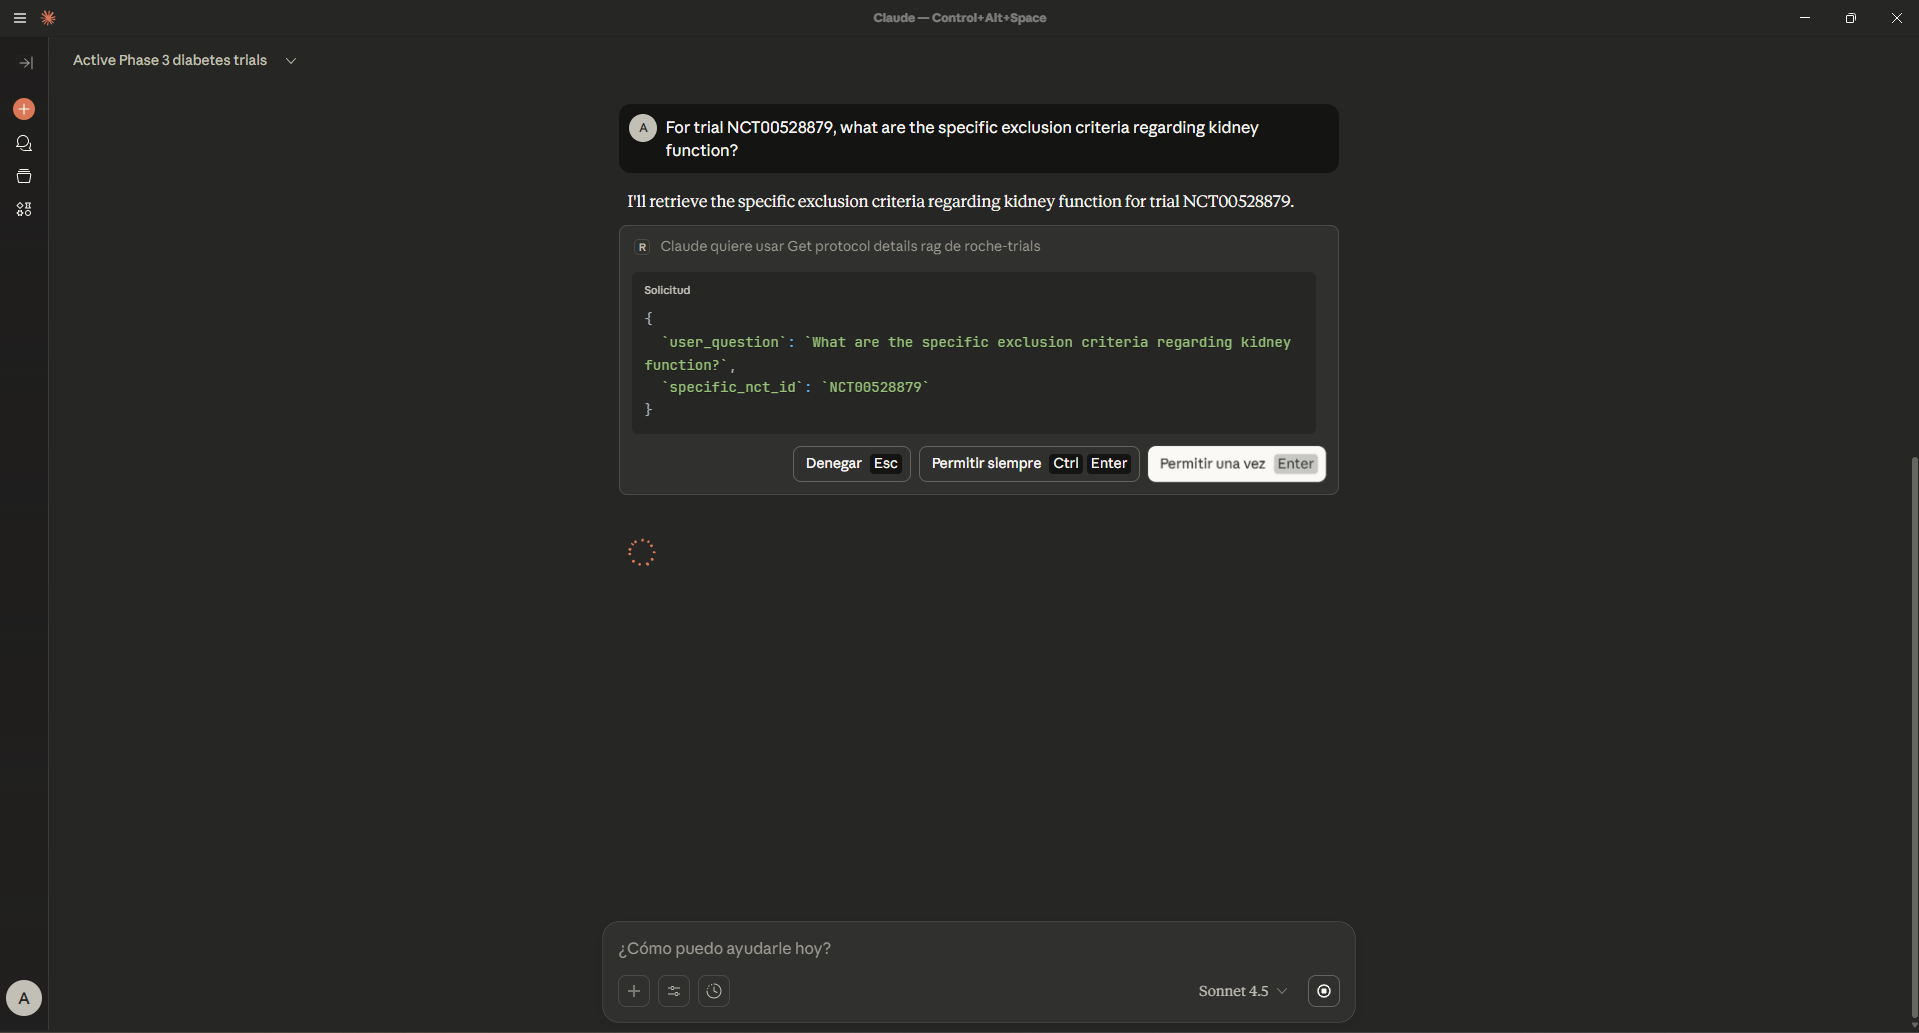Open the Artifacts grid icon in sidebar
Screen dimensions: 1919x1033
click(24, 210)
